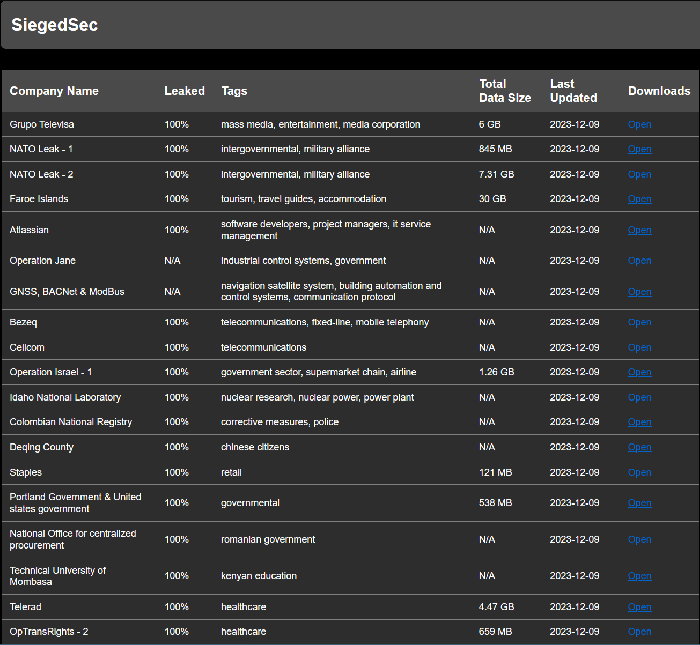Screen dimensions: 700x645
Task: Click the Open link for Staples
Action: pyautogui.click(x=639, y=473)
